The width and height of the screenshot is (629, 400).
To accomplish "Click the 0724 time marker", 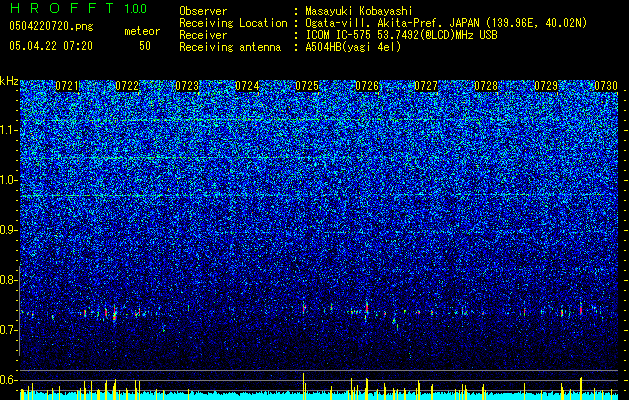I will [247, 86].
